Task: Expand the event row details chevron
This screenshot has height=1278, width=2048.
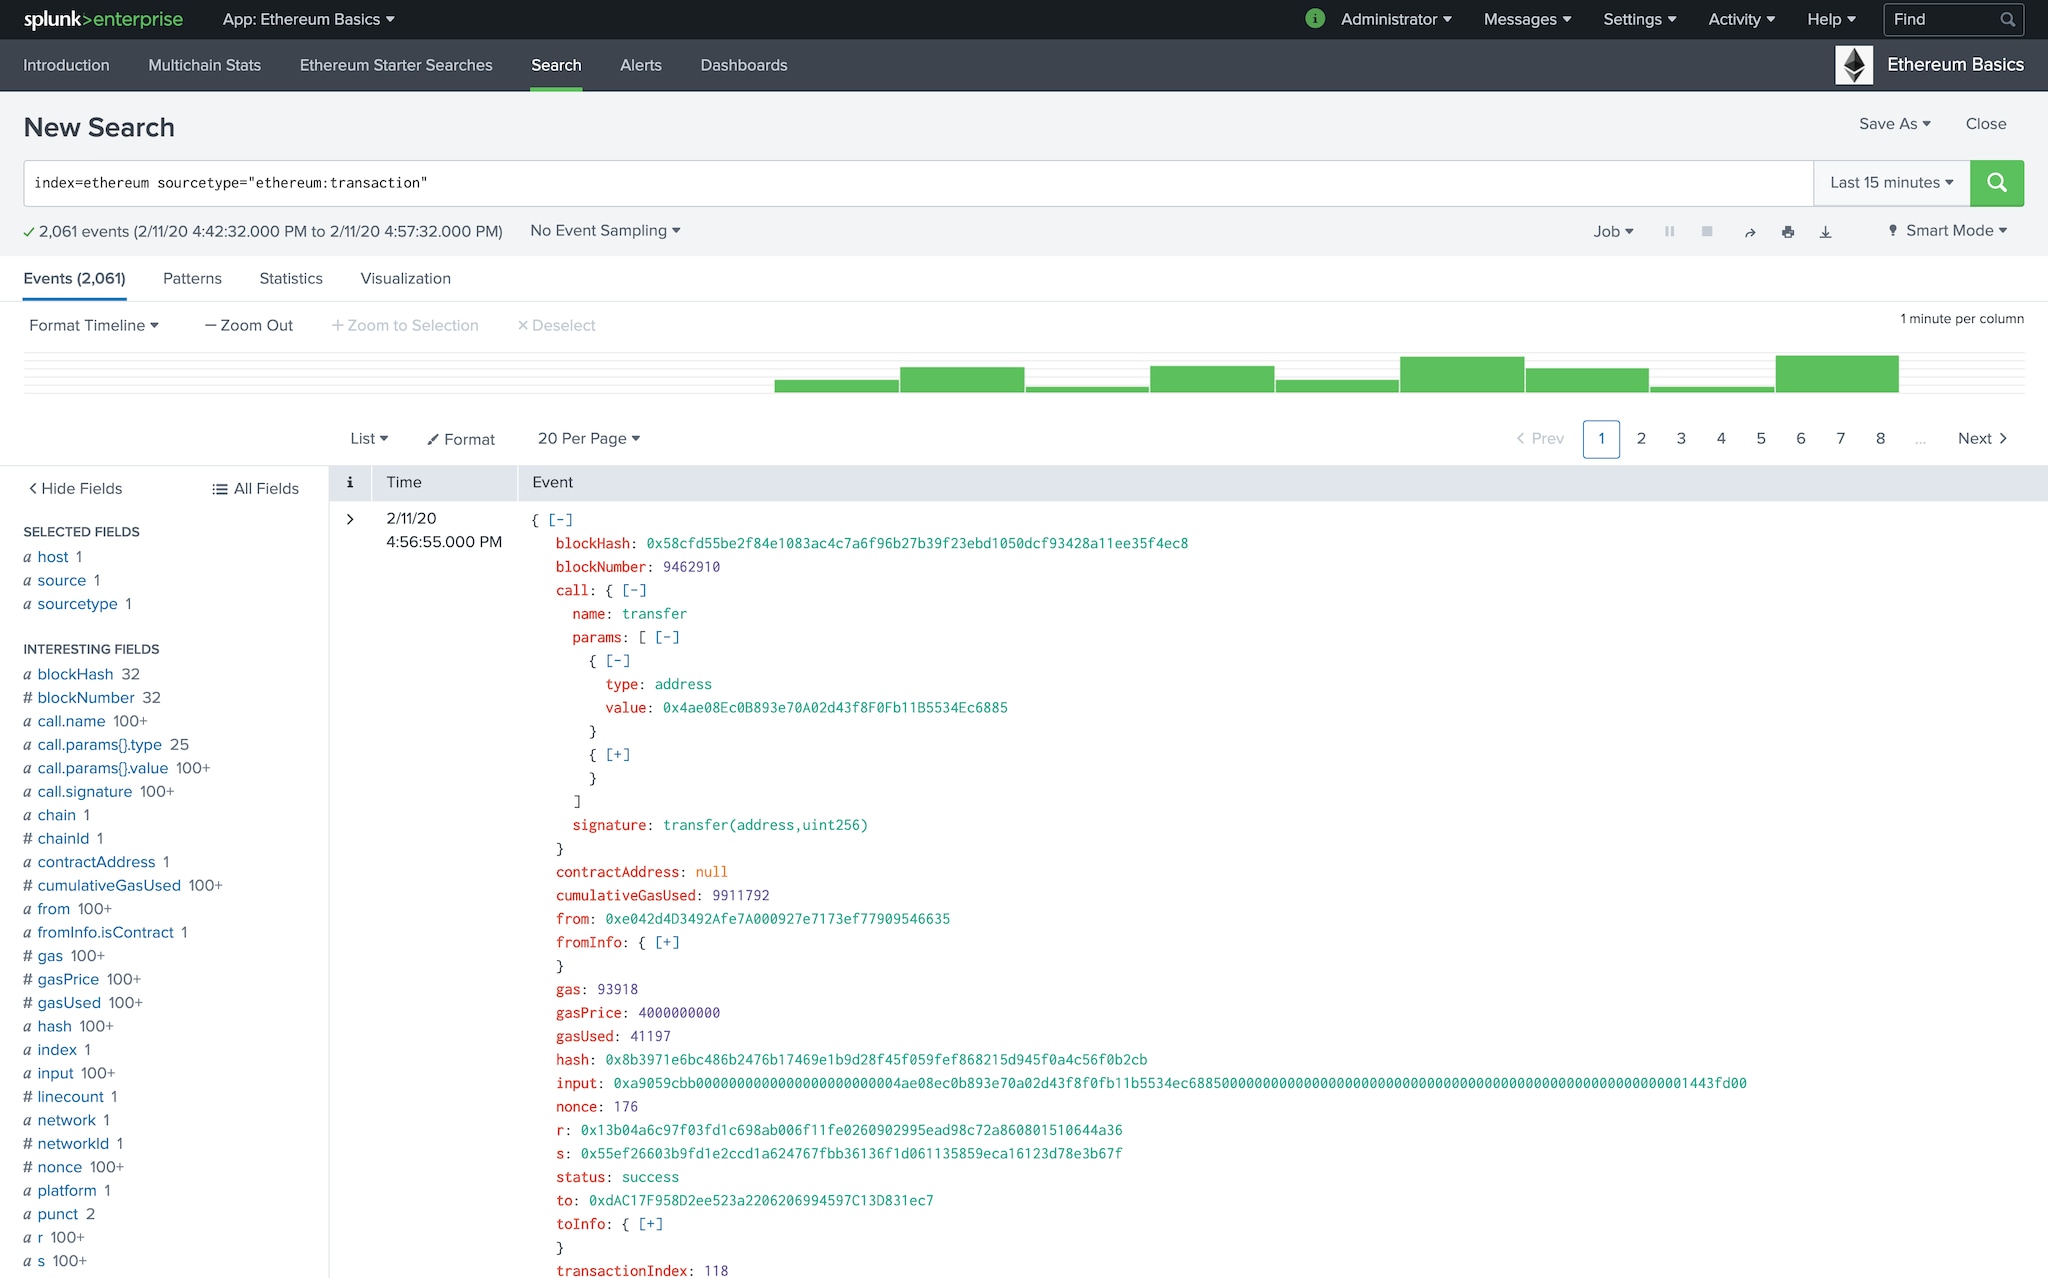Action: (x=350, y=519)
